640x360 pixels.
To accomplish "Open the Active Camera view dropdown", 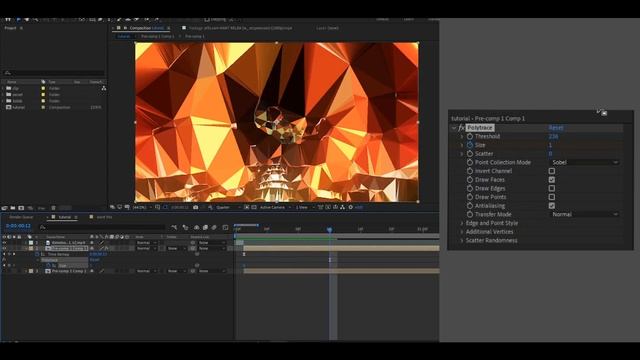I will (x=276, y=207).
